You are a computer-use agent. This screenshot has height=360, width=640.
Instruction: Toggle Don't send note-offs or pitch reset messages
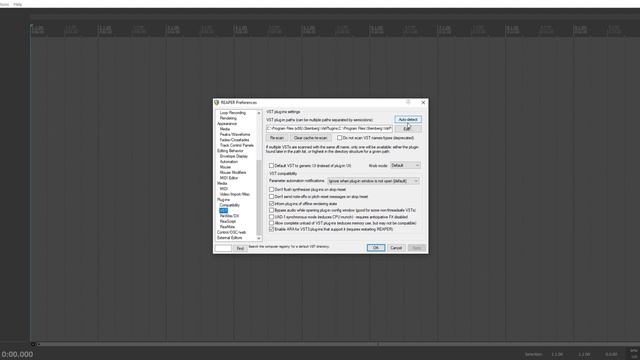click(x=271, y=197)
